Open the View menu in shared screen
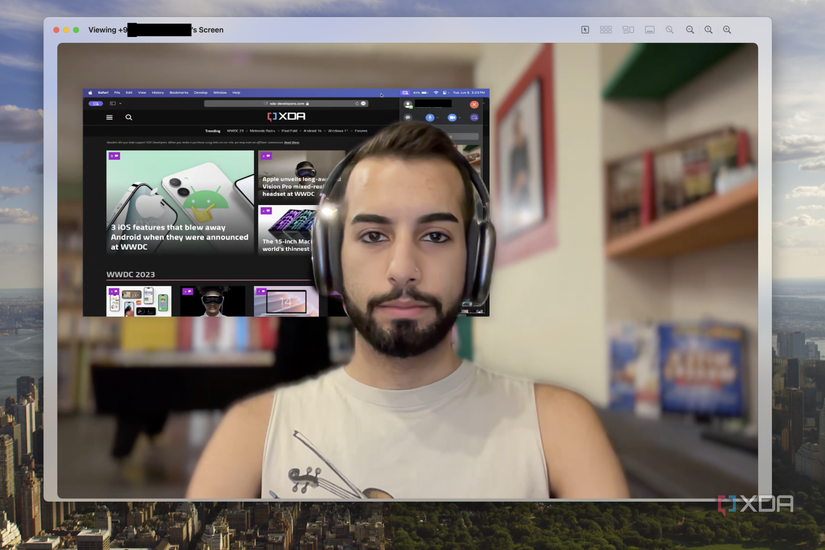The height and width of the screenshot is (550, 825). [x=142, y=93]
